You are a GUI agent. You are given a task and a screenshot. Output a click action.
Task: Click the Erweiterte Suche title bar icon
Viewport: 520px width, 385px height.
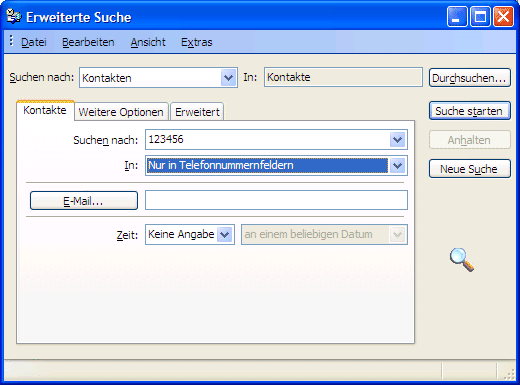tap(14, 17)
